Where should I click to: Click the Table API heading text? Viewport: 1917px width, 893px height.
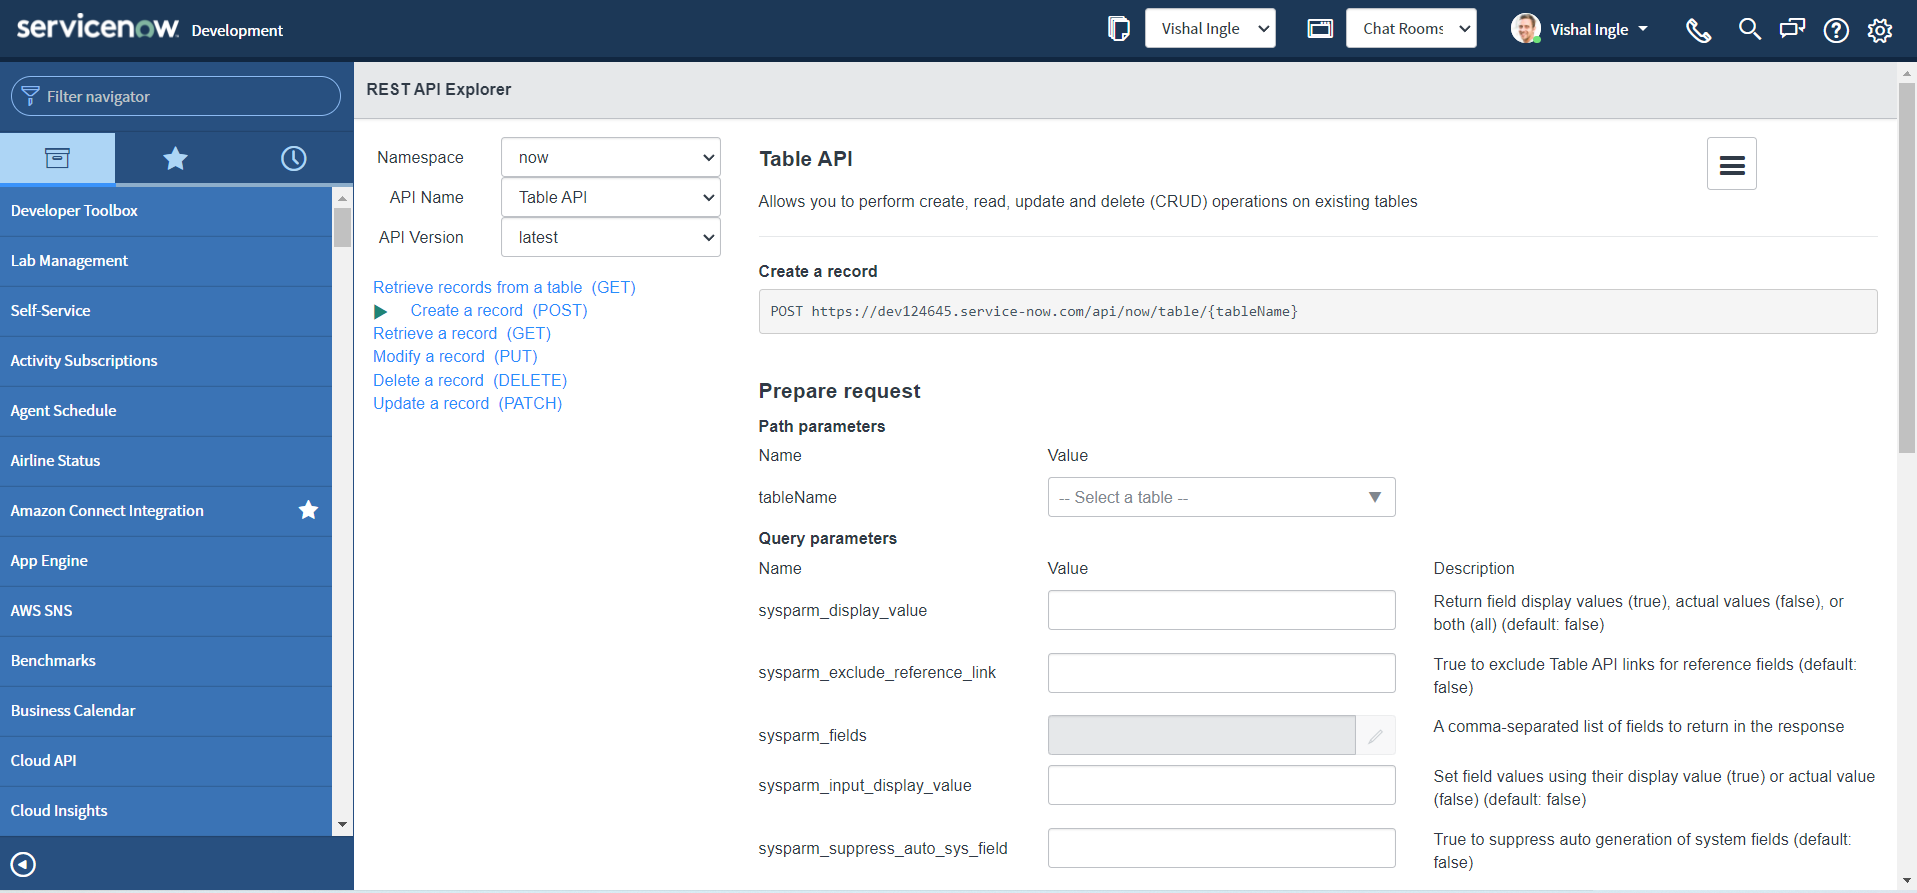click(805, 159)
